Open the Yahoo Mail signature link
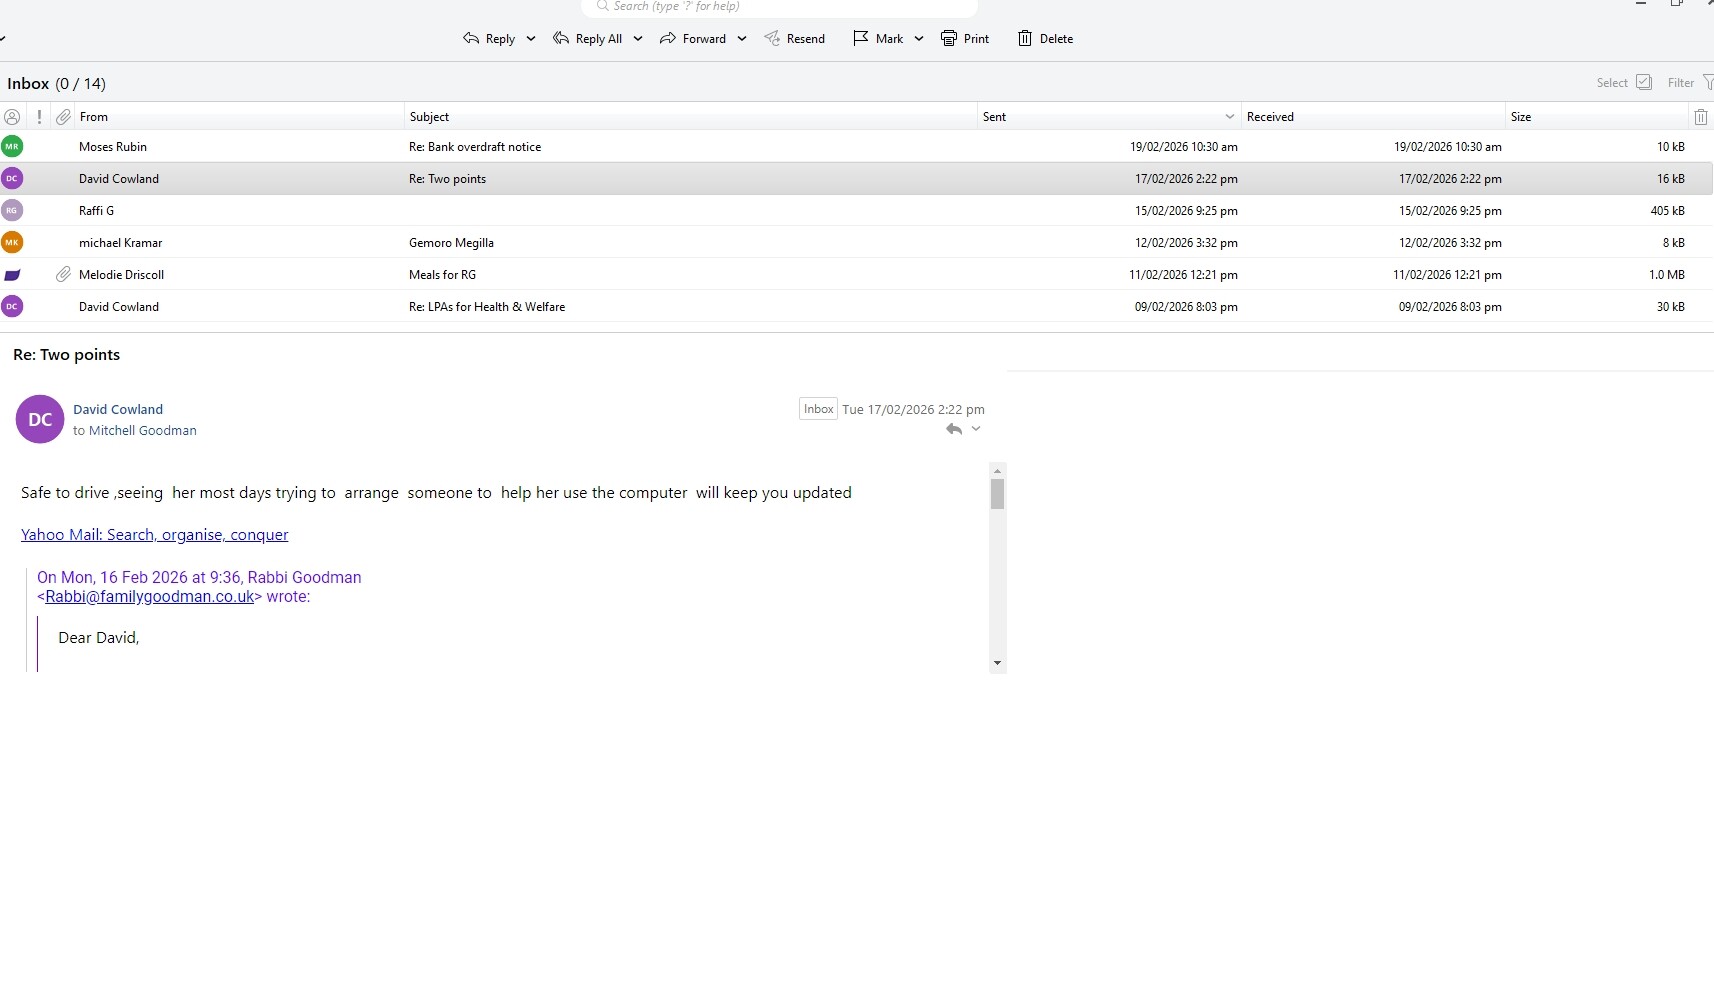The image size is (1714, 987). [x=155, y=535]
